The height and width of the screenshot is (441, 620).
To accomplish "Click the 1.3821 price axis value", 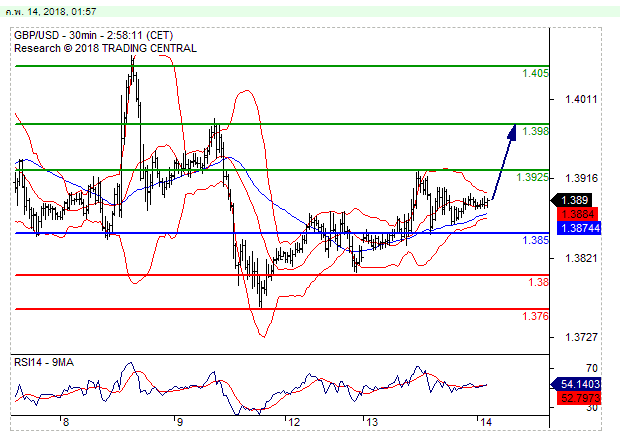I will coord(581,258).
